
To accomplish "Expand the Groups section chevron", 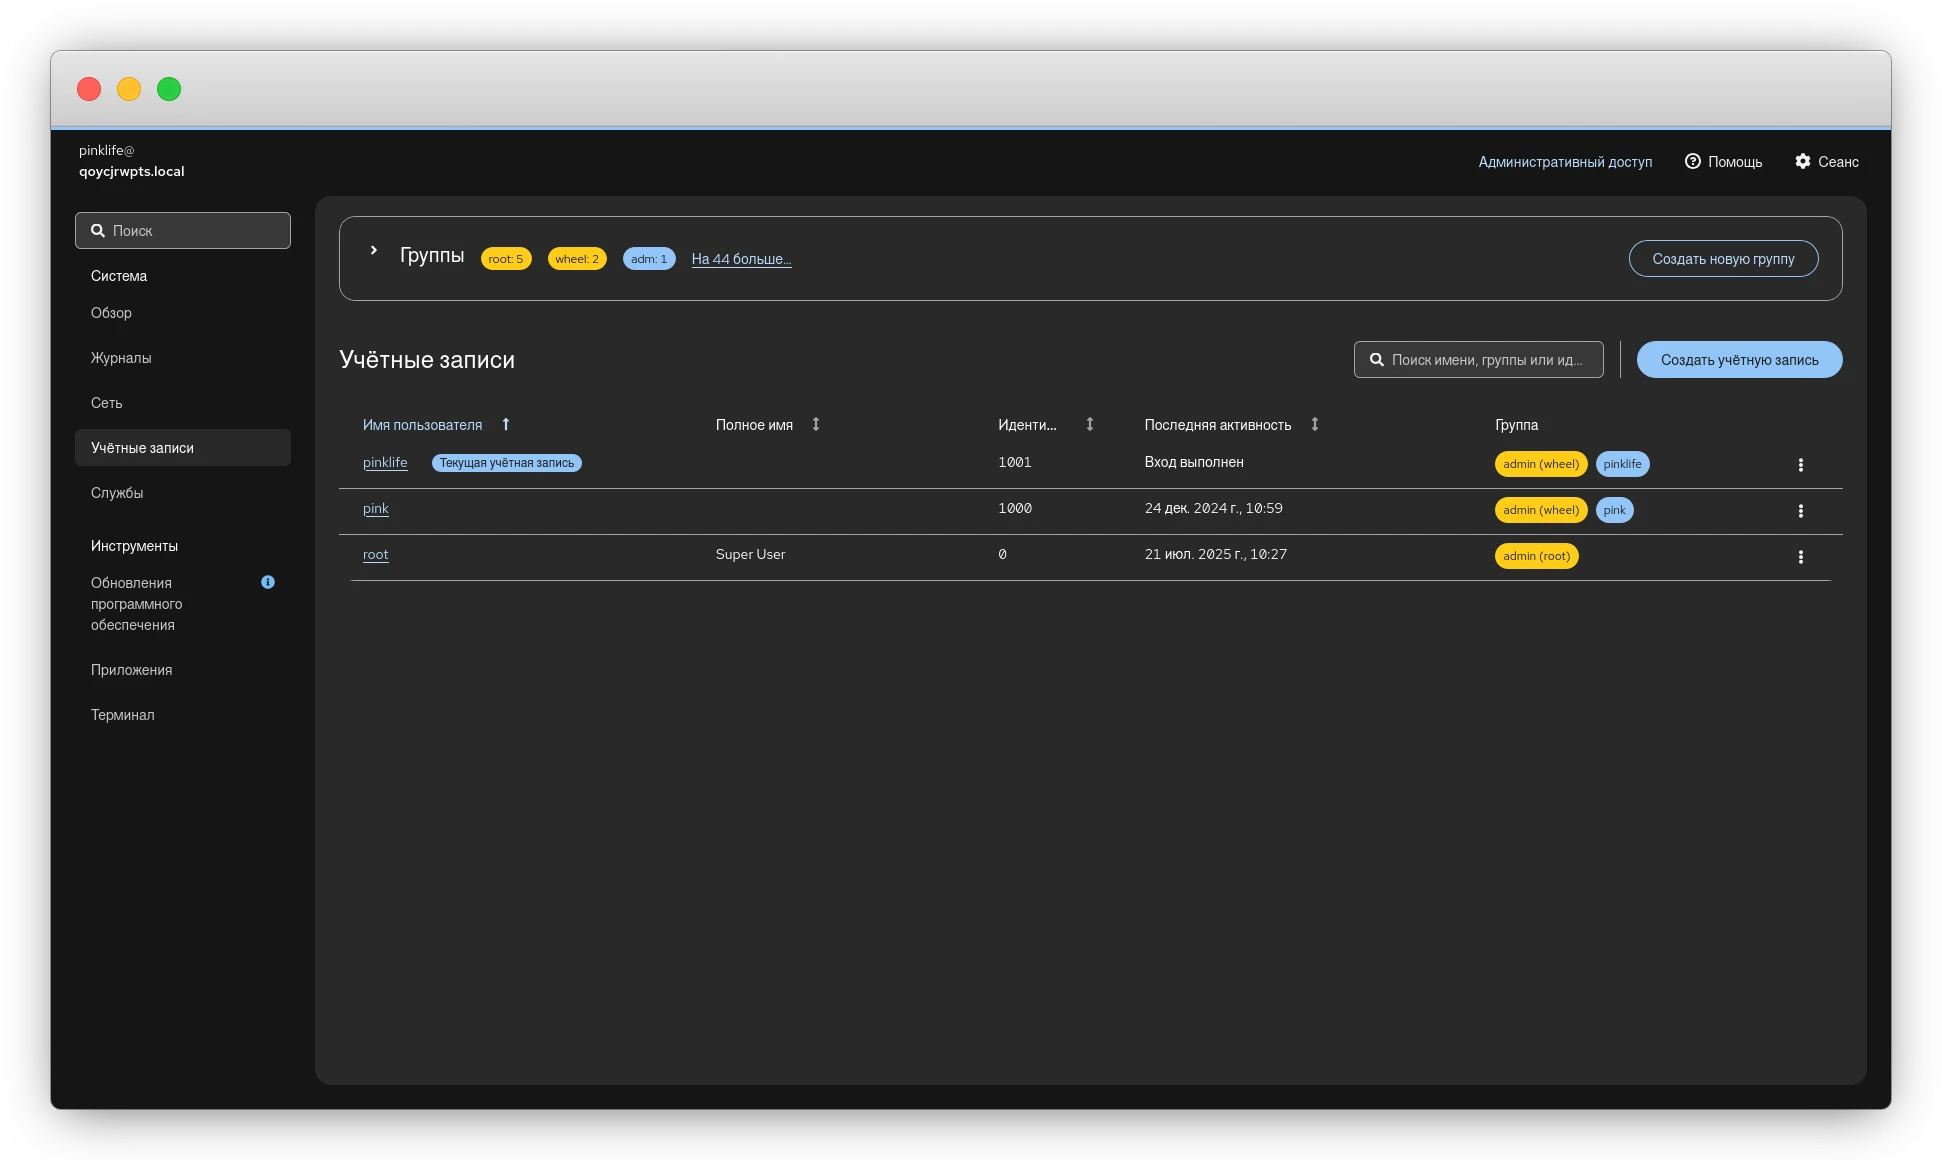I will [x=373, y=251].
